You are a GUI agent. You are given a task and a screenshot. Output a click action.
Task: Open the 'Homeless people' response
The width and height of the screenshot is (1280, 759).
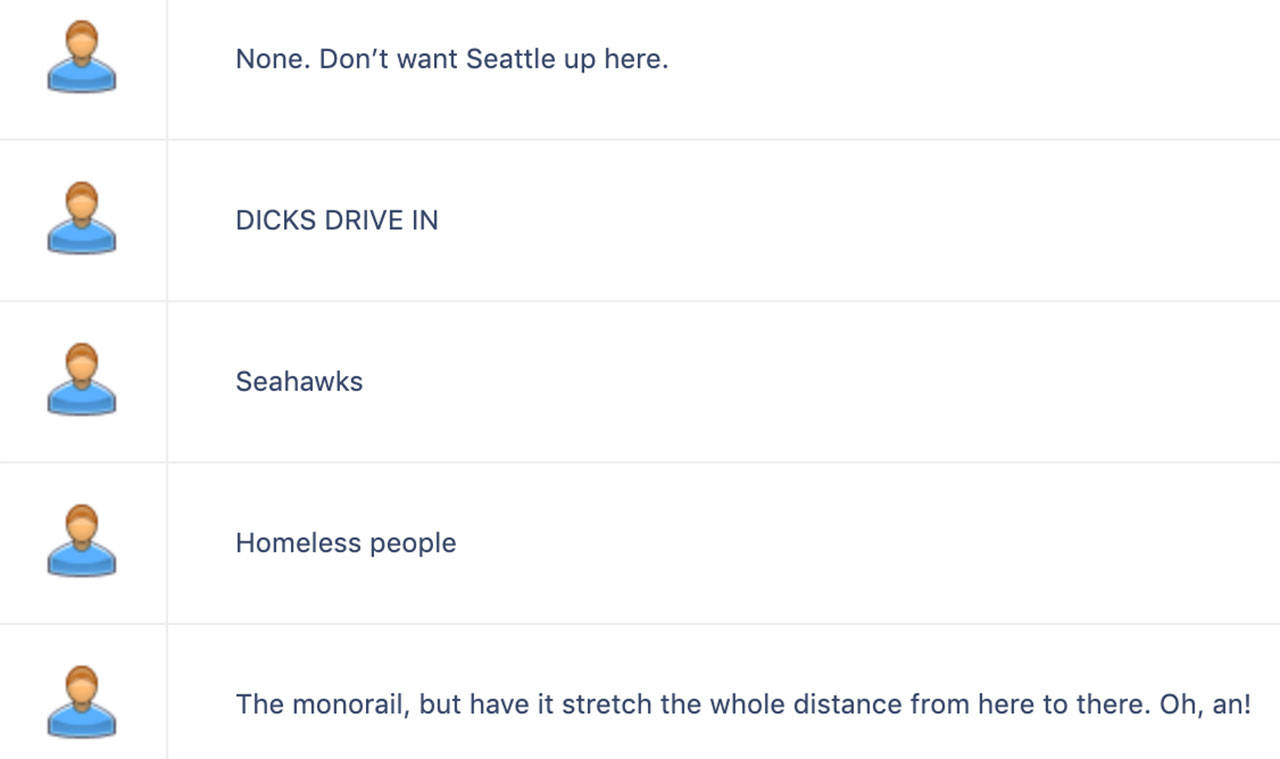346,543
